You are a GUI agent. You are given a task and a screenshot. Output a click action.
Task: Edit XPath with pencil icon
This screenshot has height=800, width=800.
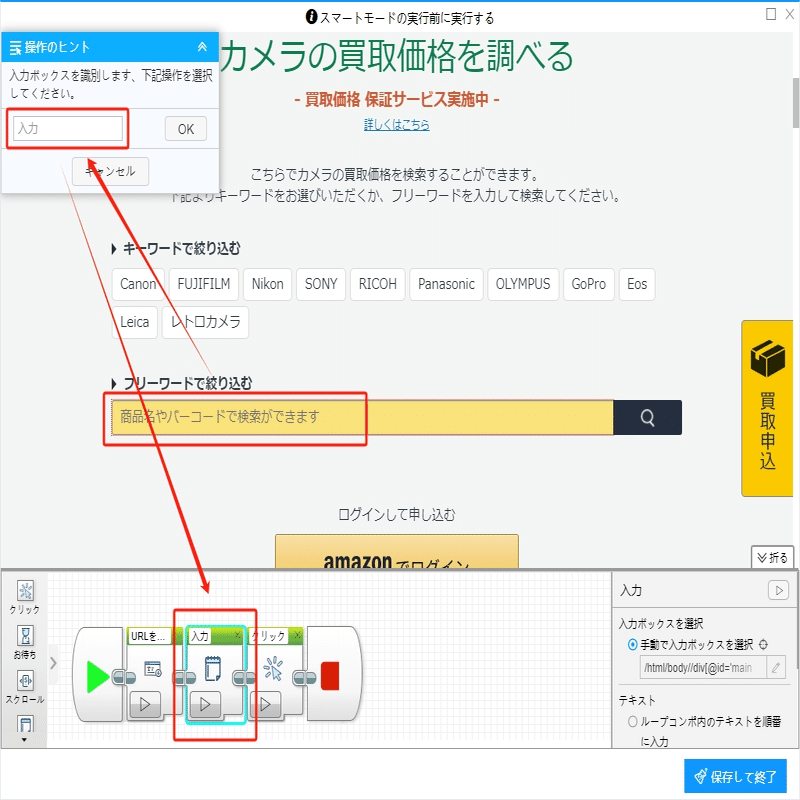[x=776, y=667]
